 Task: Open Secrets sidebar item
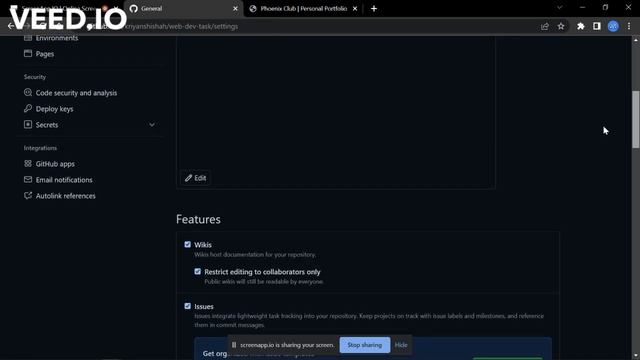click(47, 125)
